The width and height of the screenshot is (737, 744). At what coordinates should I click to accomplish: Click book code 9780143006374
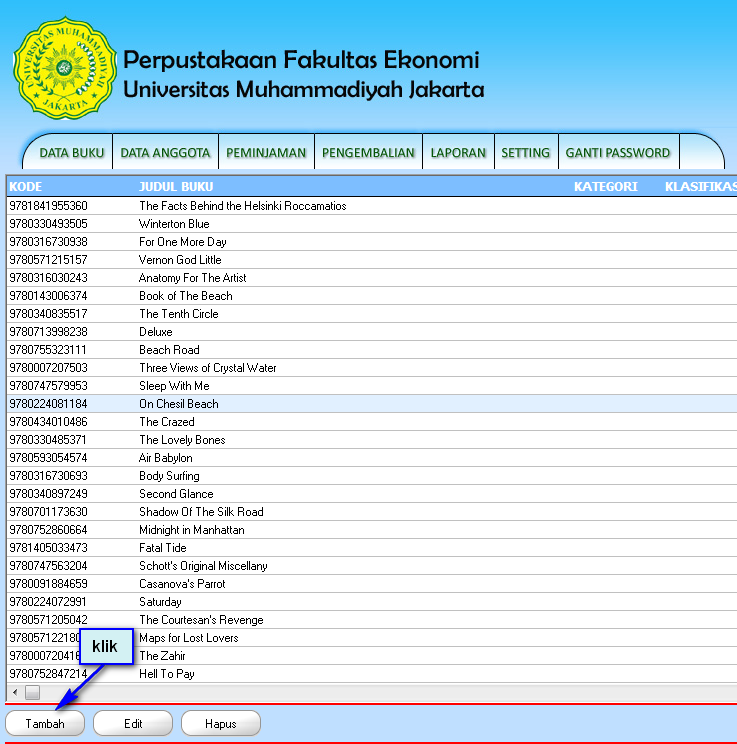point(48,296)
